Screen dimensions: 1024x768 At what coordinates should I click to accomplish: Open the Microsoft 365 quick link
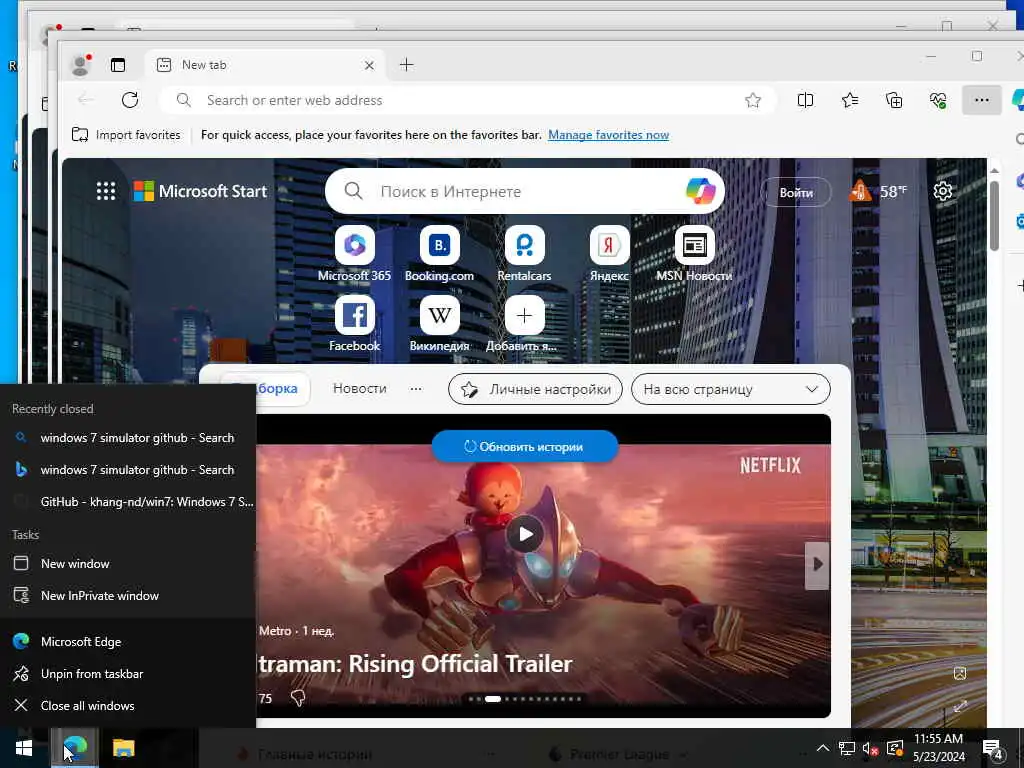[x=355, y=253]
